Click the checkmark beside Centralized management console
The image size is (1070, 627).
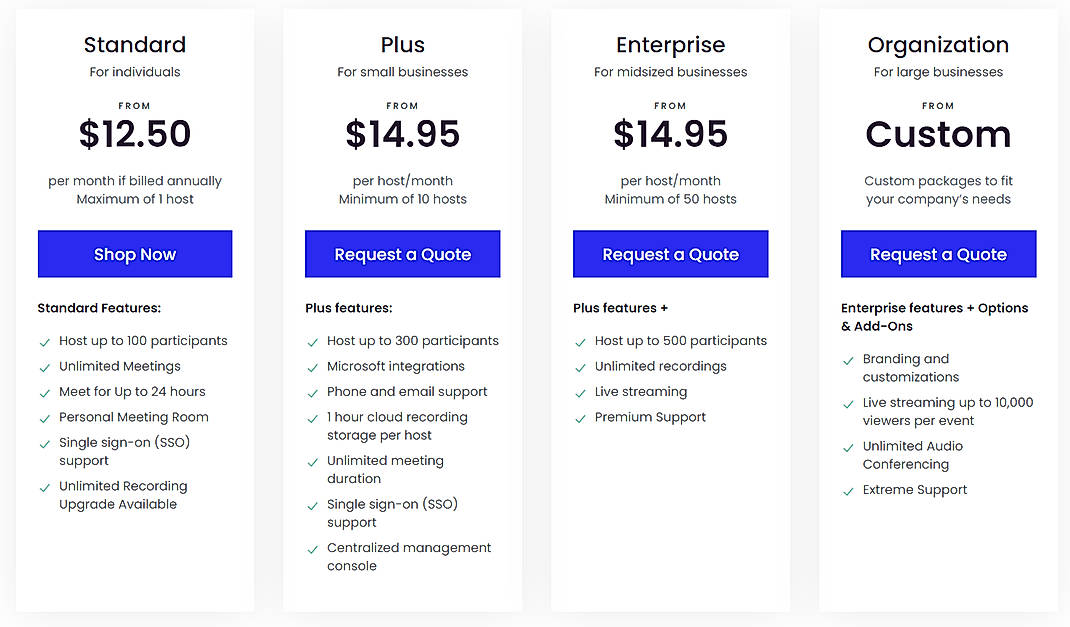(312, 548)
